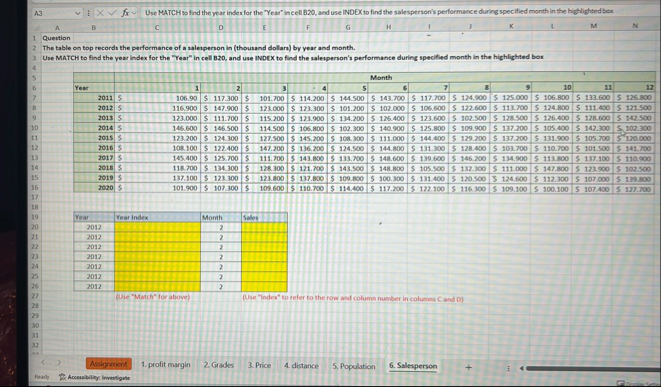The width and height of the screenshot is (661, 387).
Task: Switch to the 4. distance tab
Action: click(x=301, y=366)
